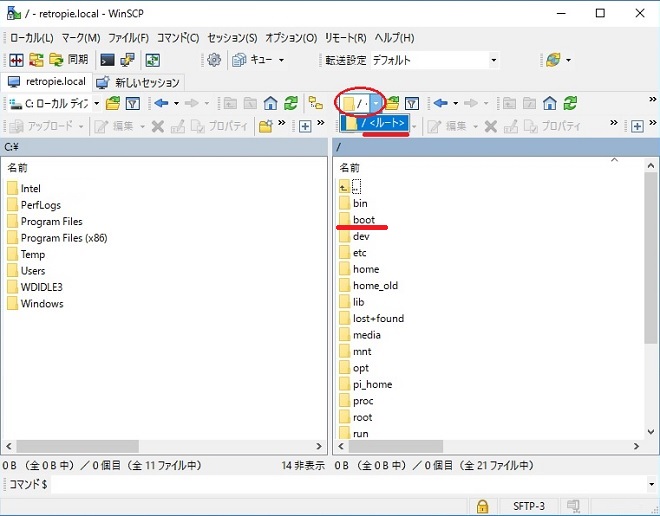
Task: Click the local New Folder icon
Action: click(266, 126)
